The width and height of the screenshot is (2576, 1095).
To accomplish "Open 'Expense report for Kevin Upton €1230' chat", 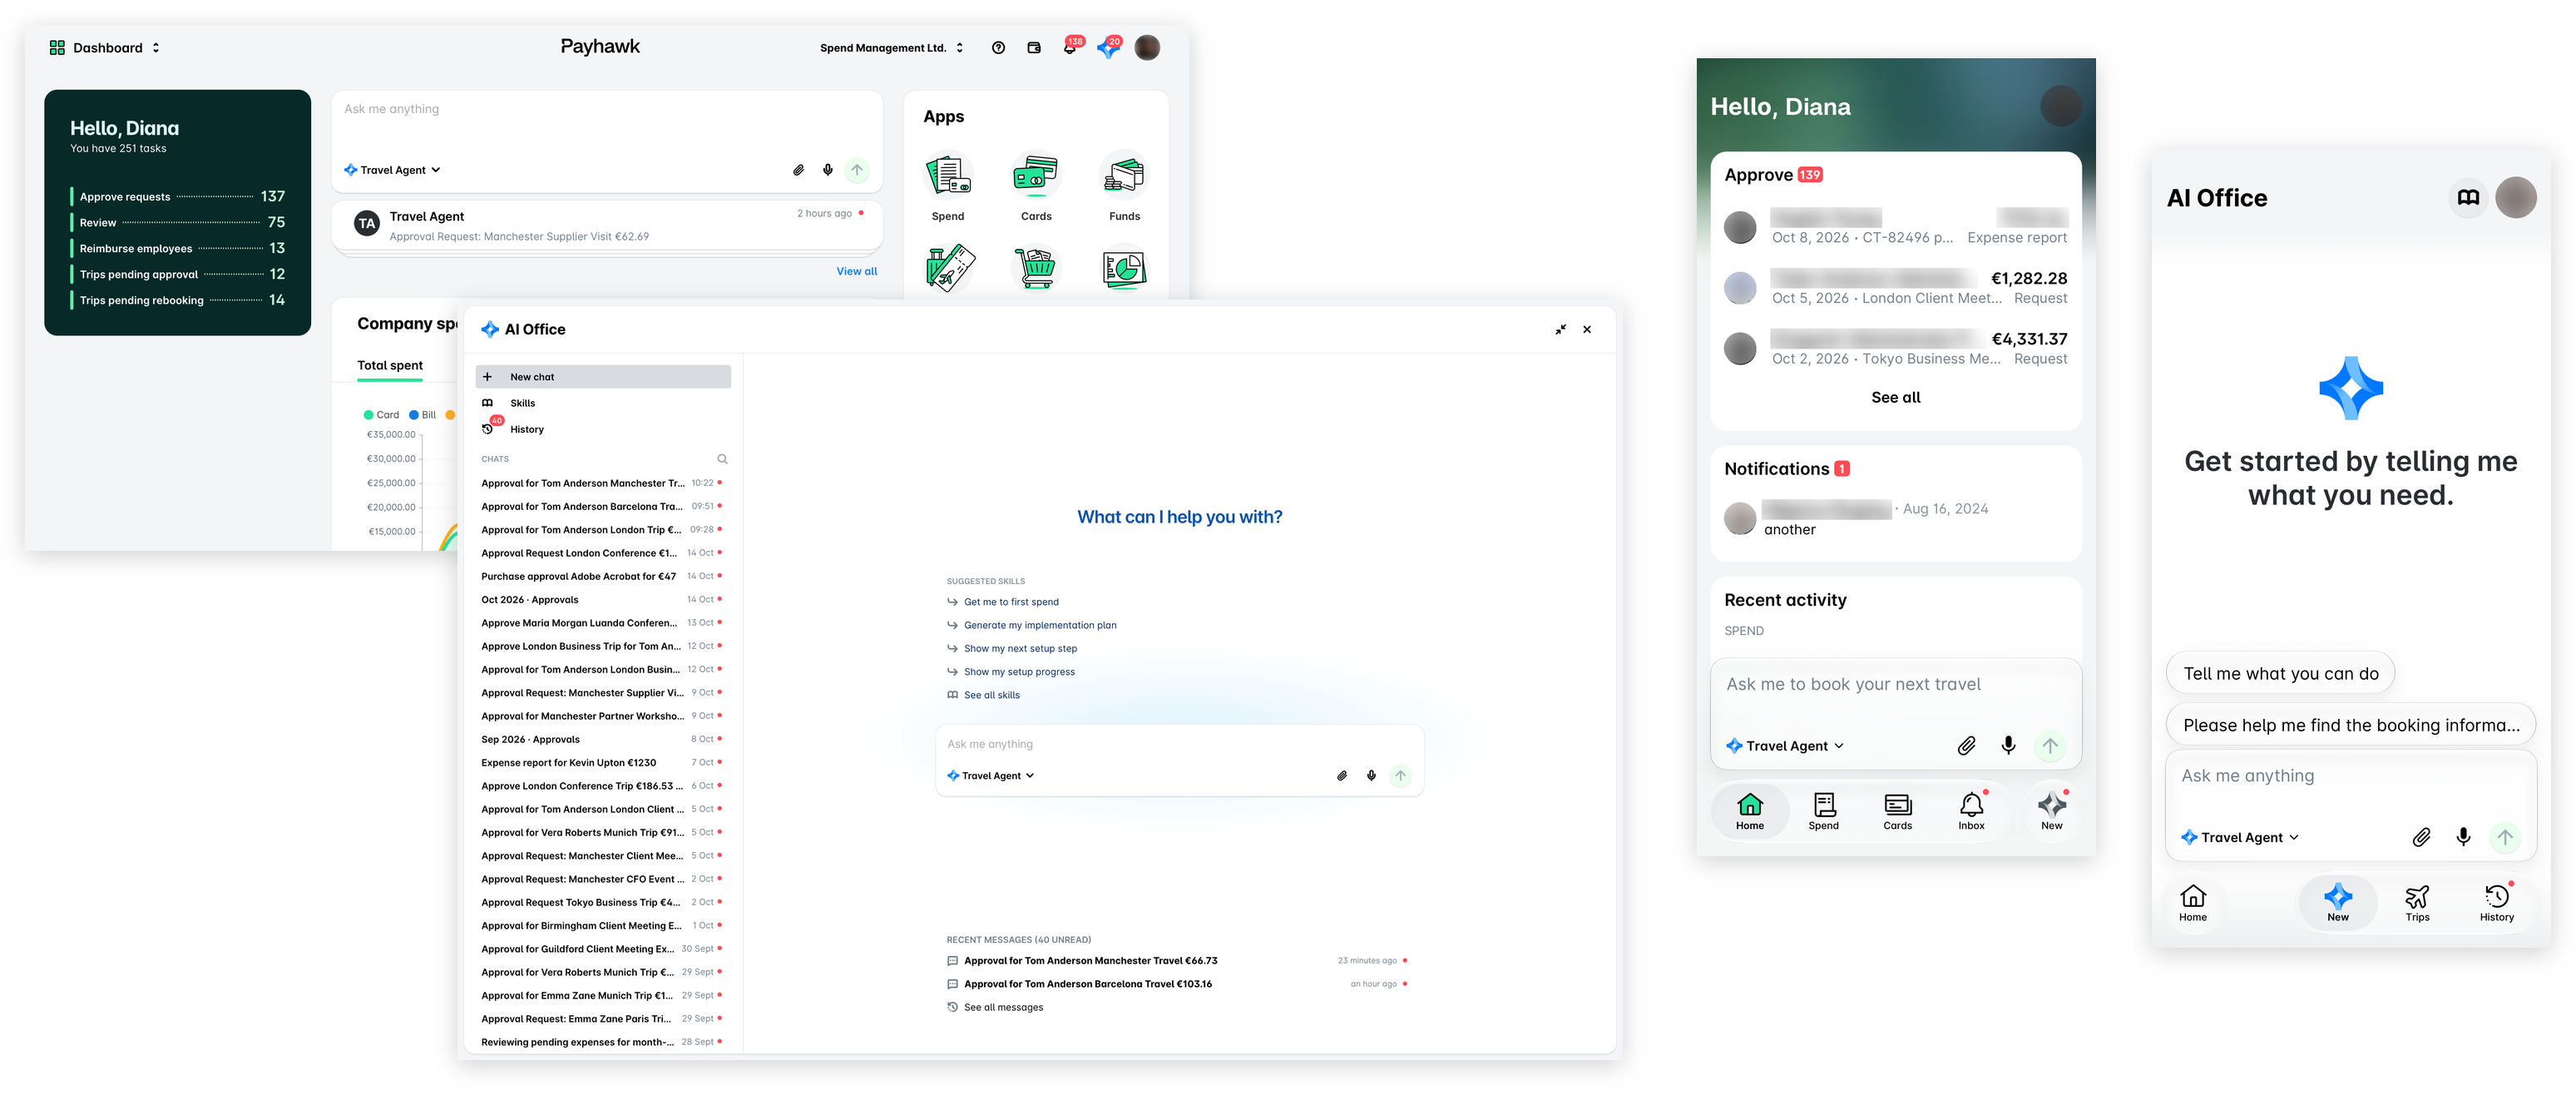I will 601,762.
